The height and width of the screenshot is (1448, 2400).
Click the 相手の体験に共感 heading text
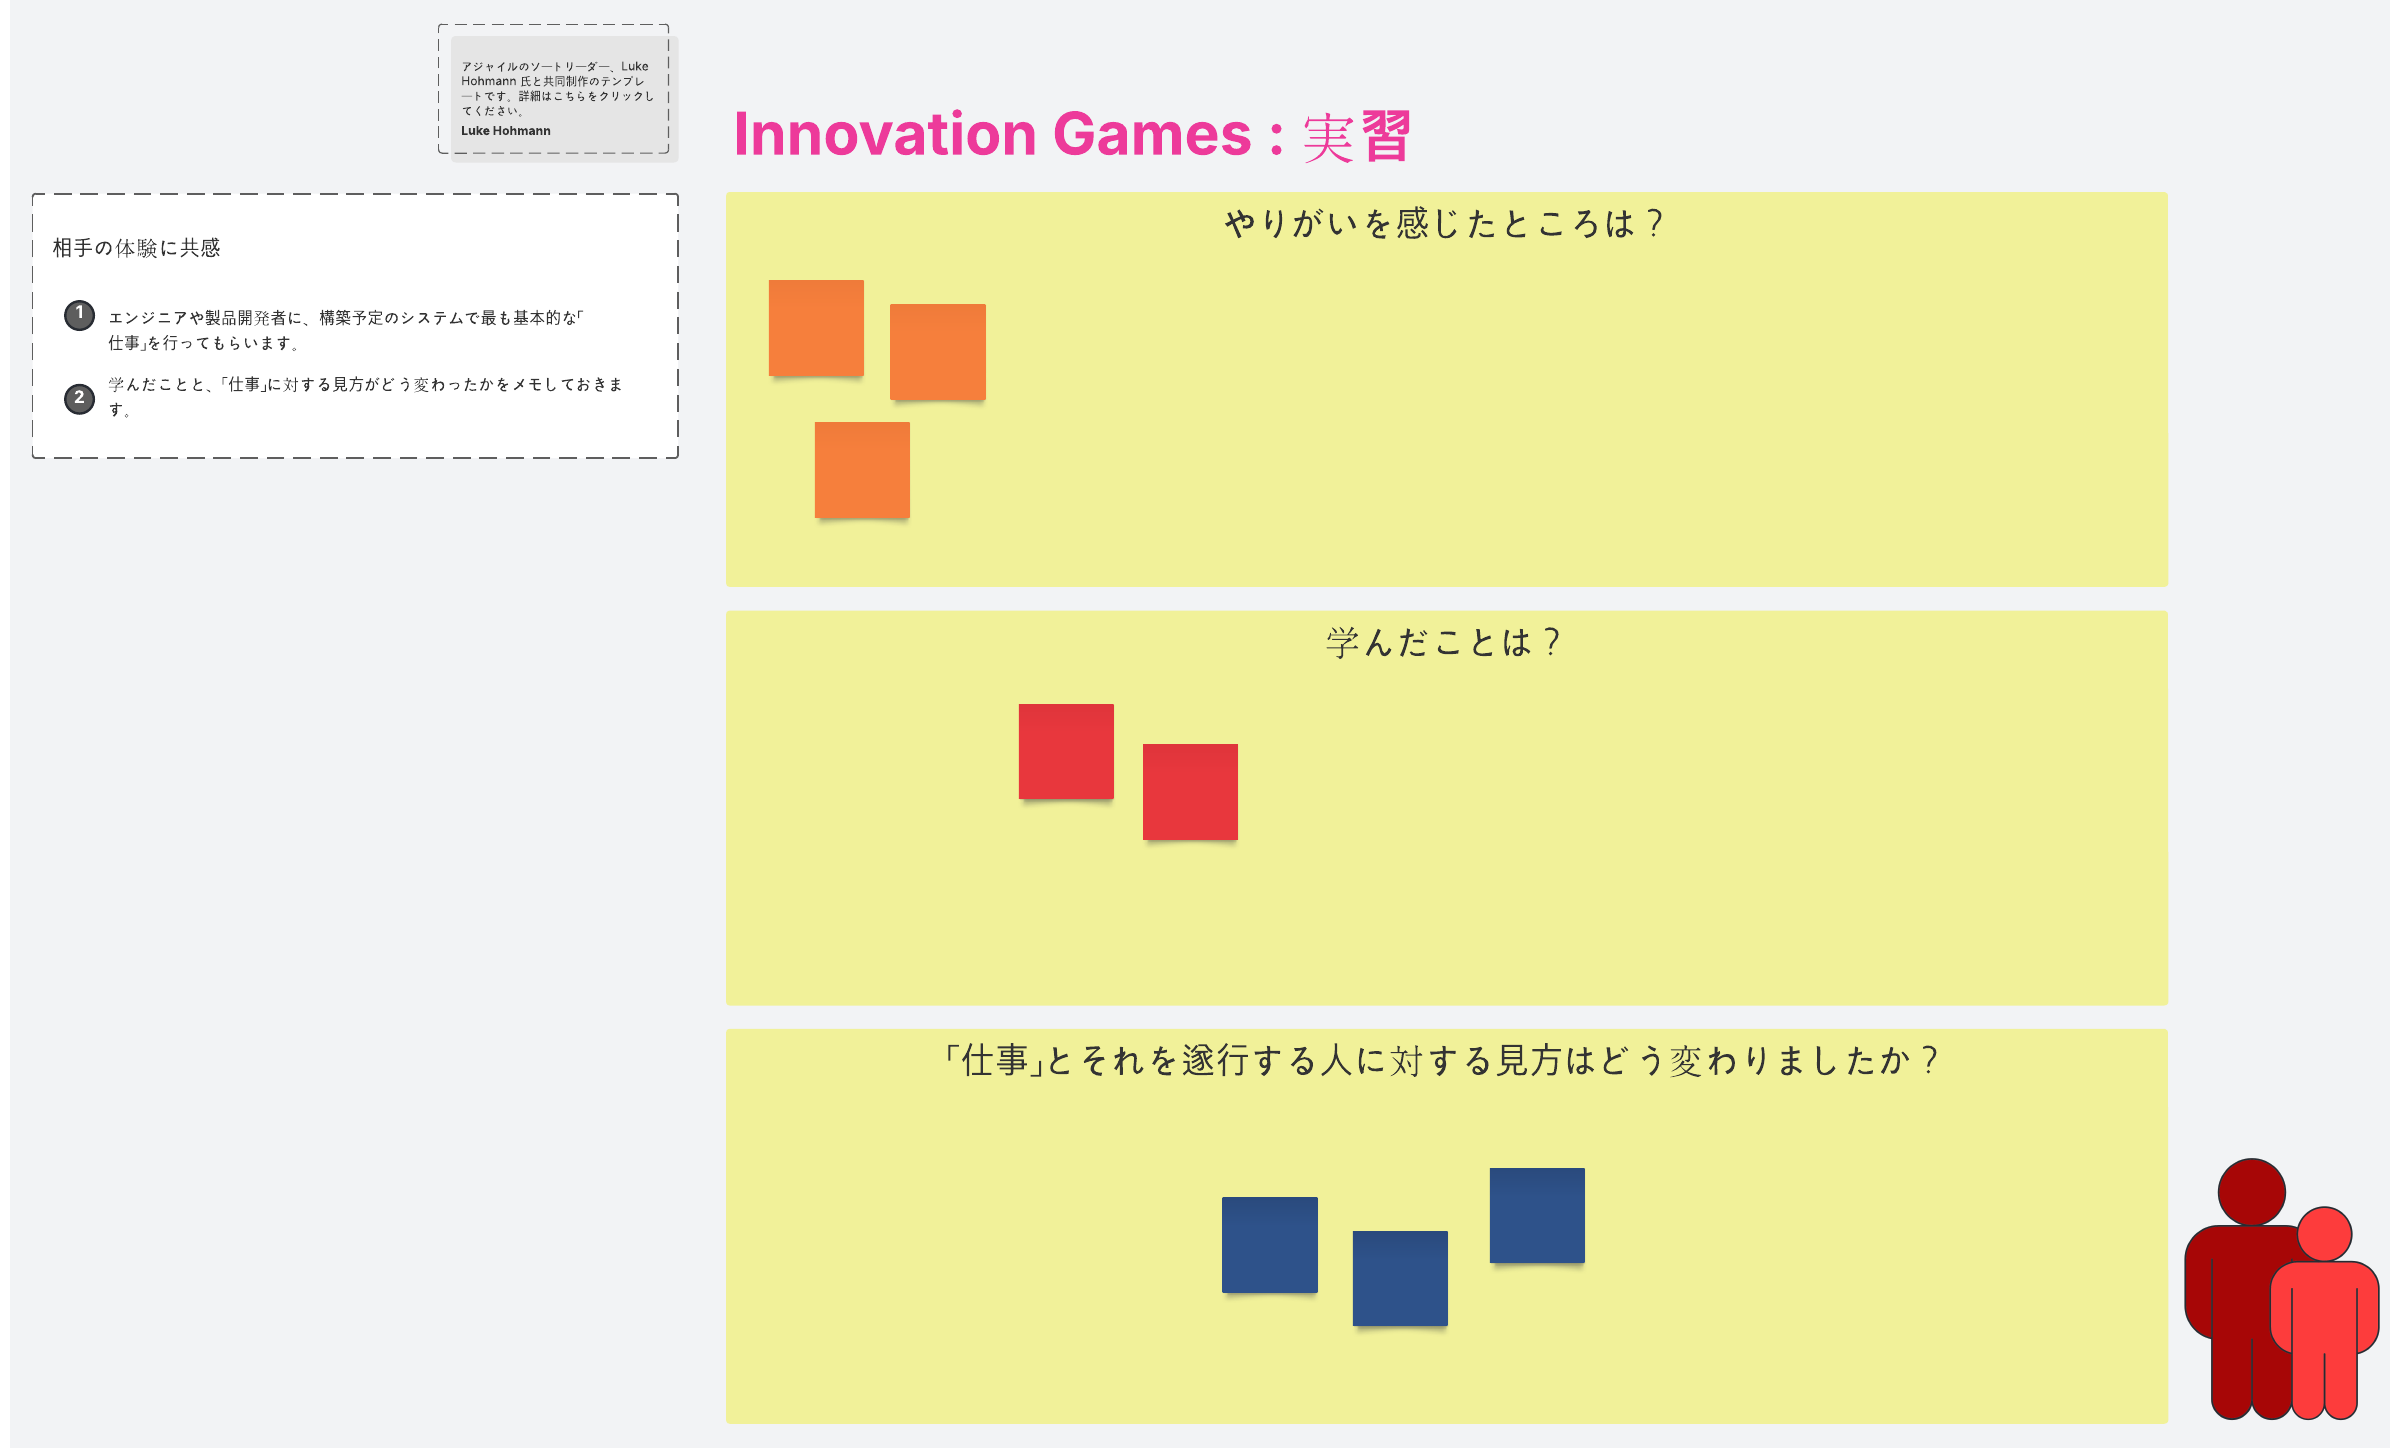[x=136, y=248]
